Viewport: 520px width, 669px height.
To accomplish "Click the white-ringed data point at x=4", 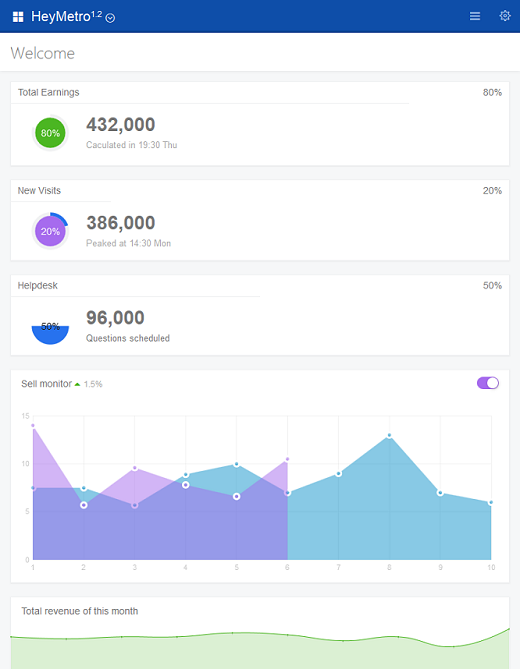I will click(186, 485).
